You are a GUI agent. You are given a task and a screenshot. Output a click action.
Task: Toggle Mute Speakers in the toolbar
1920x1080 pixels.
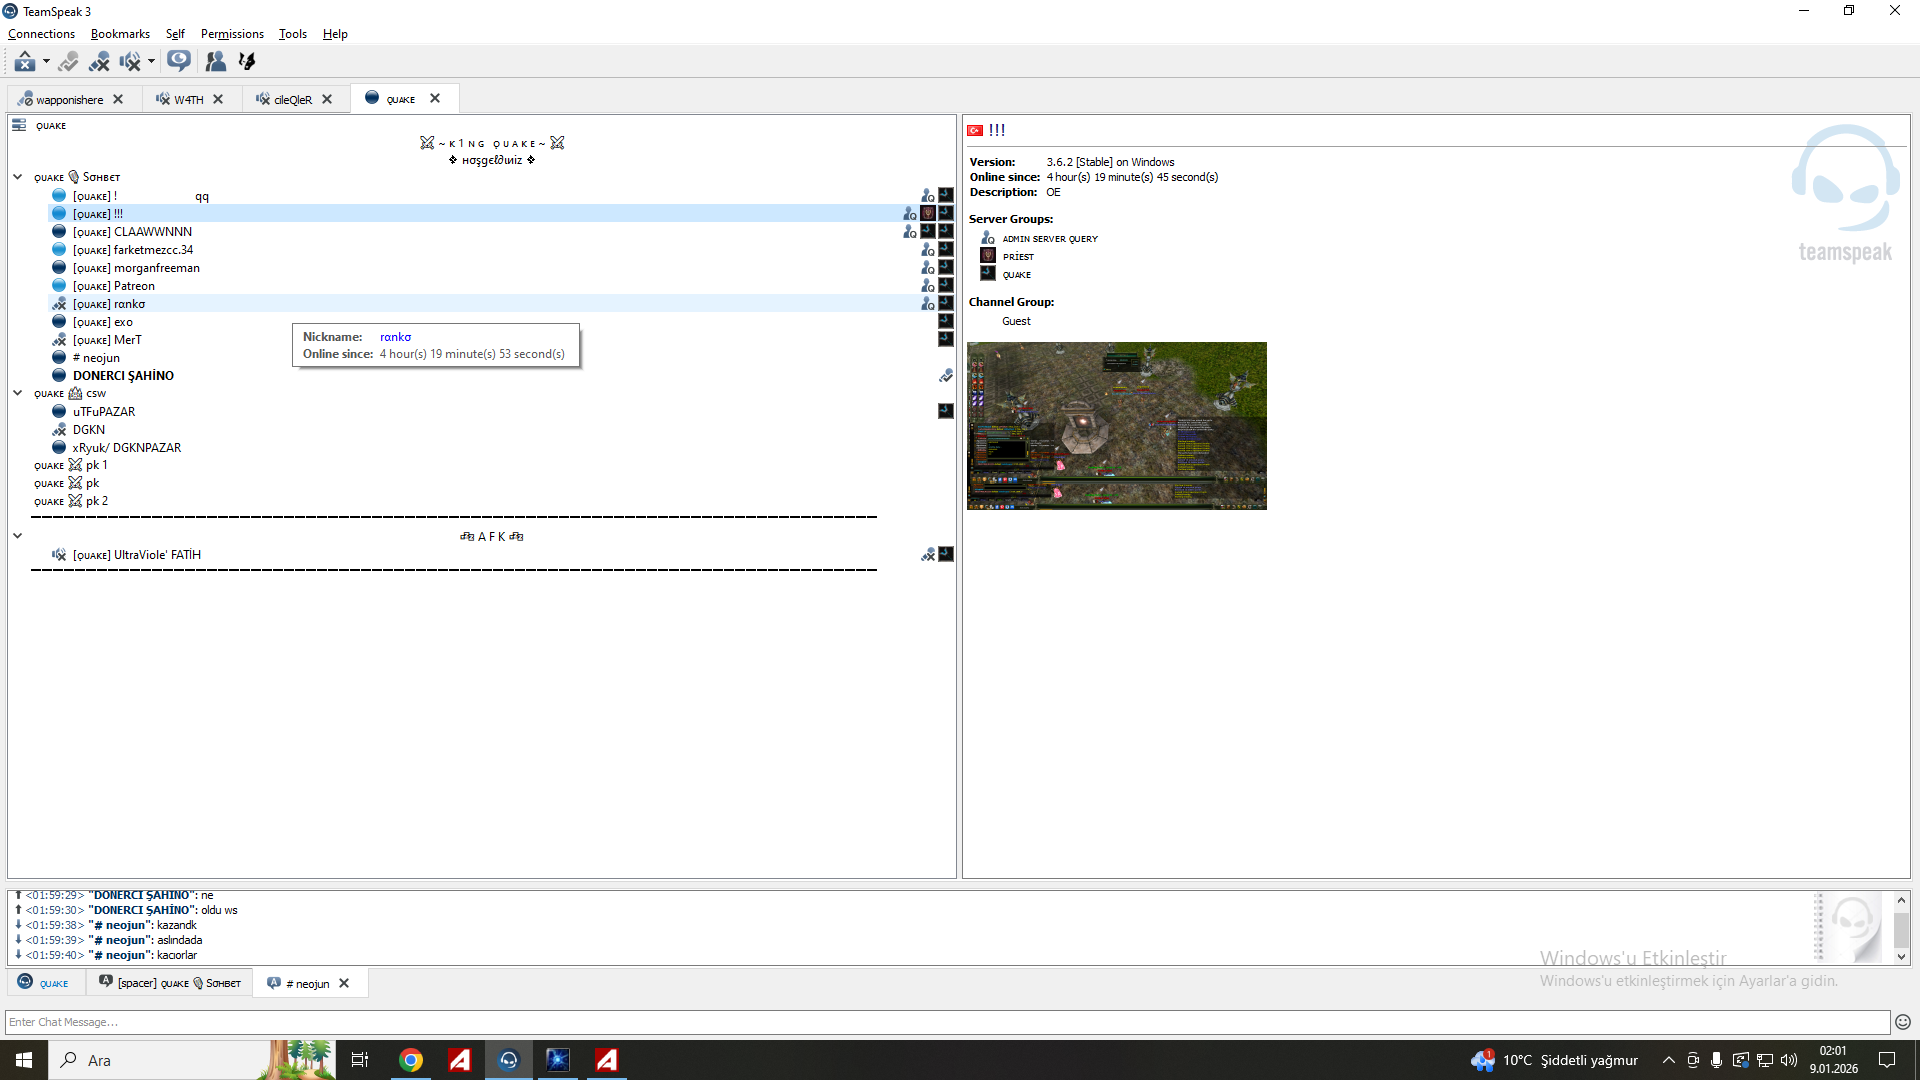(x=130, y=62)
